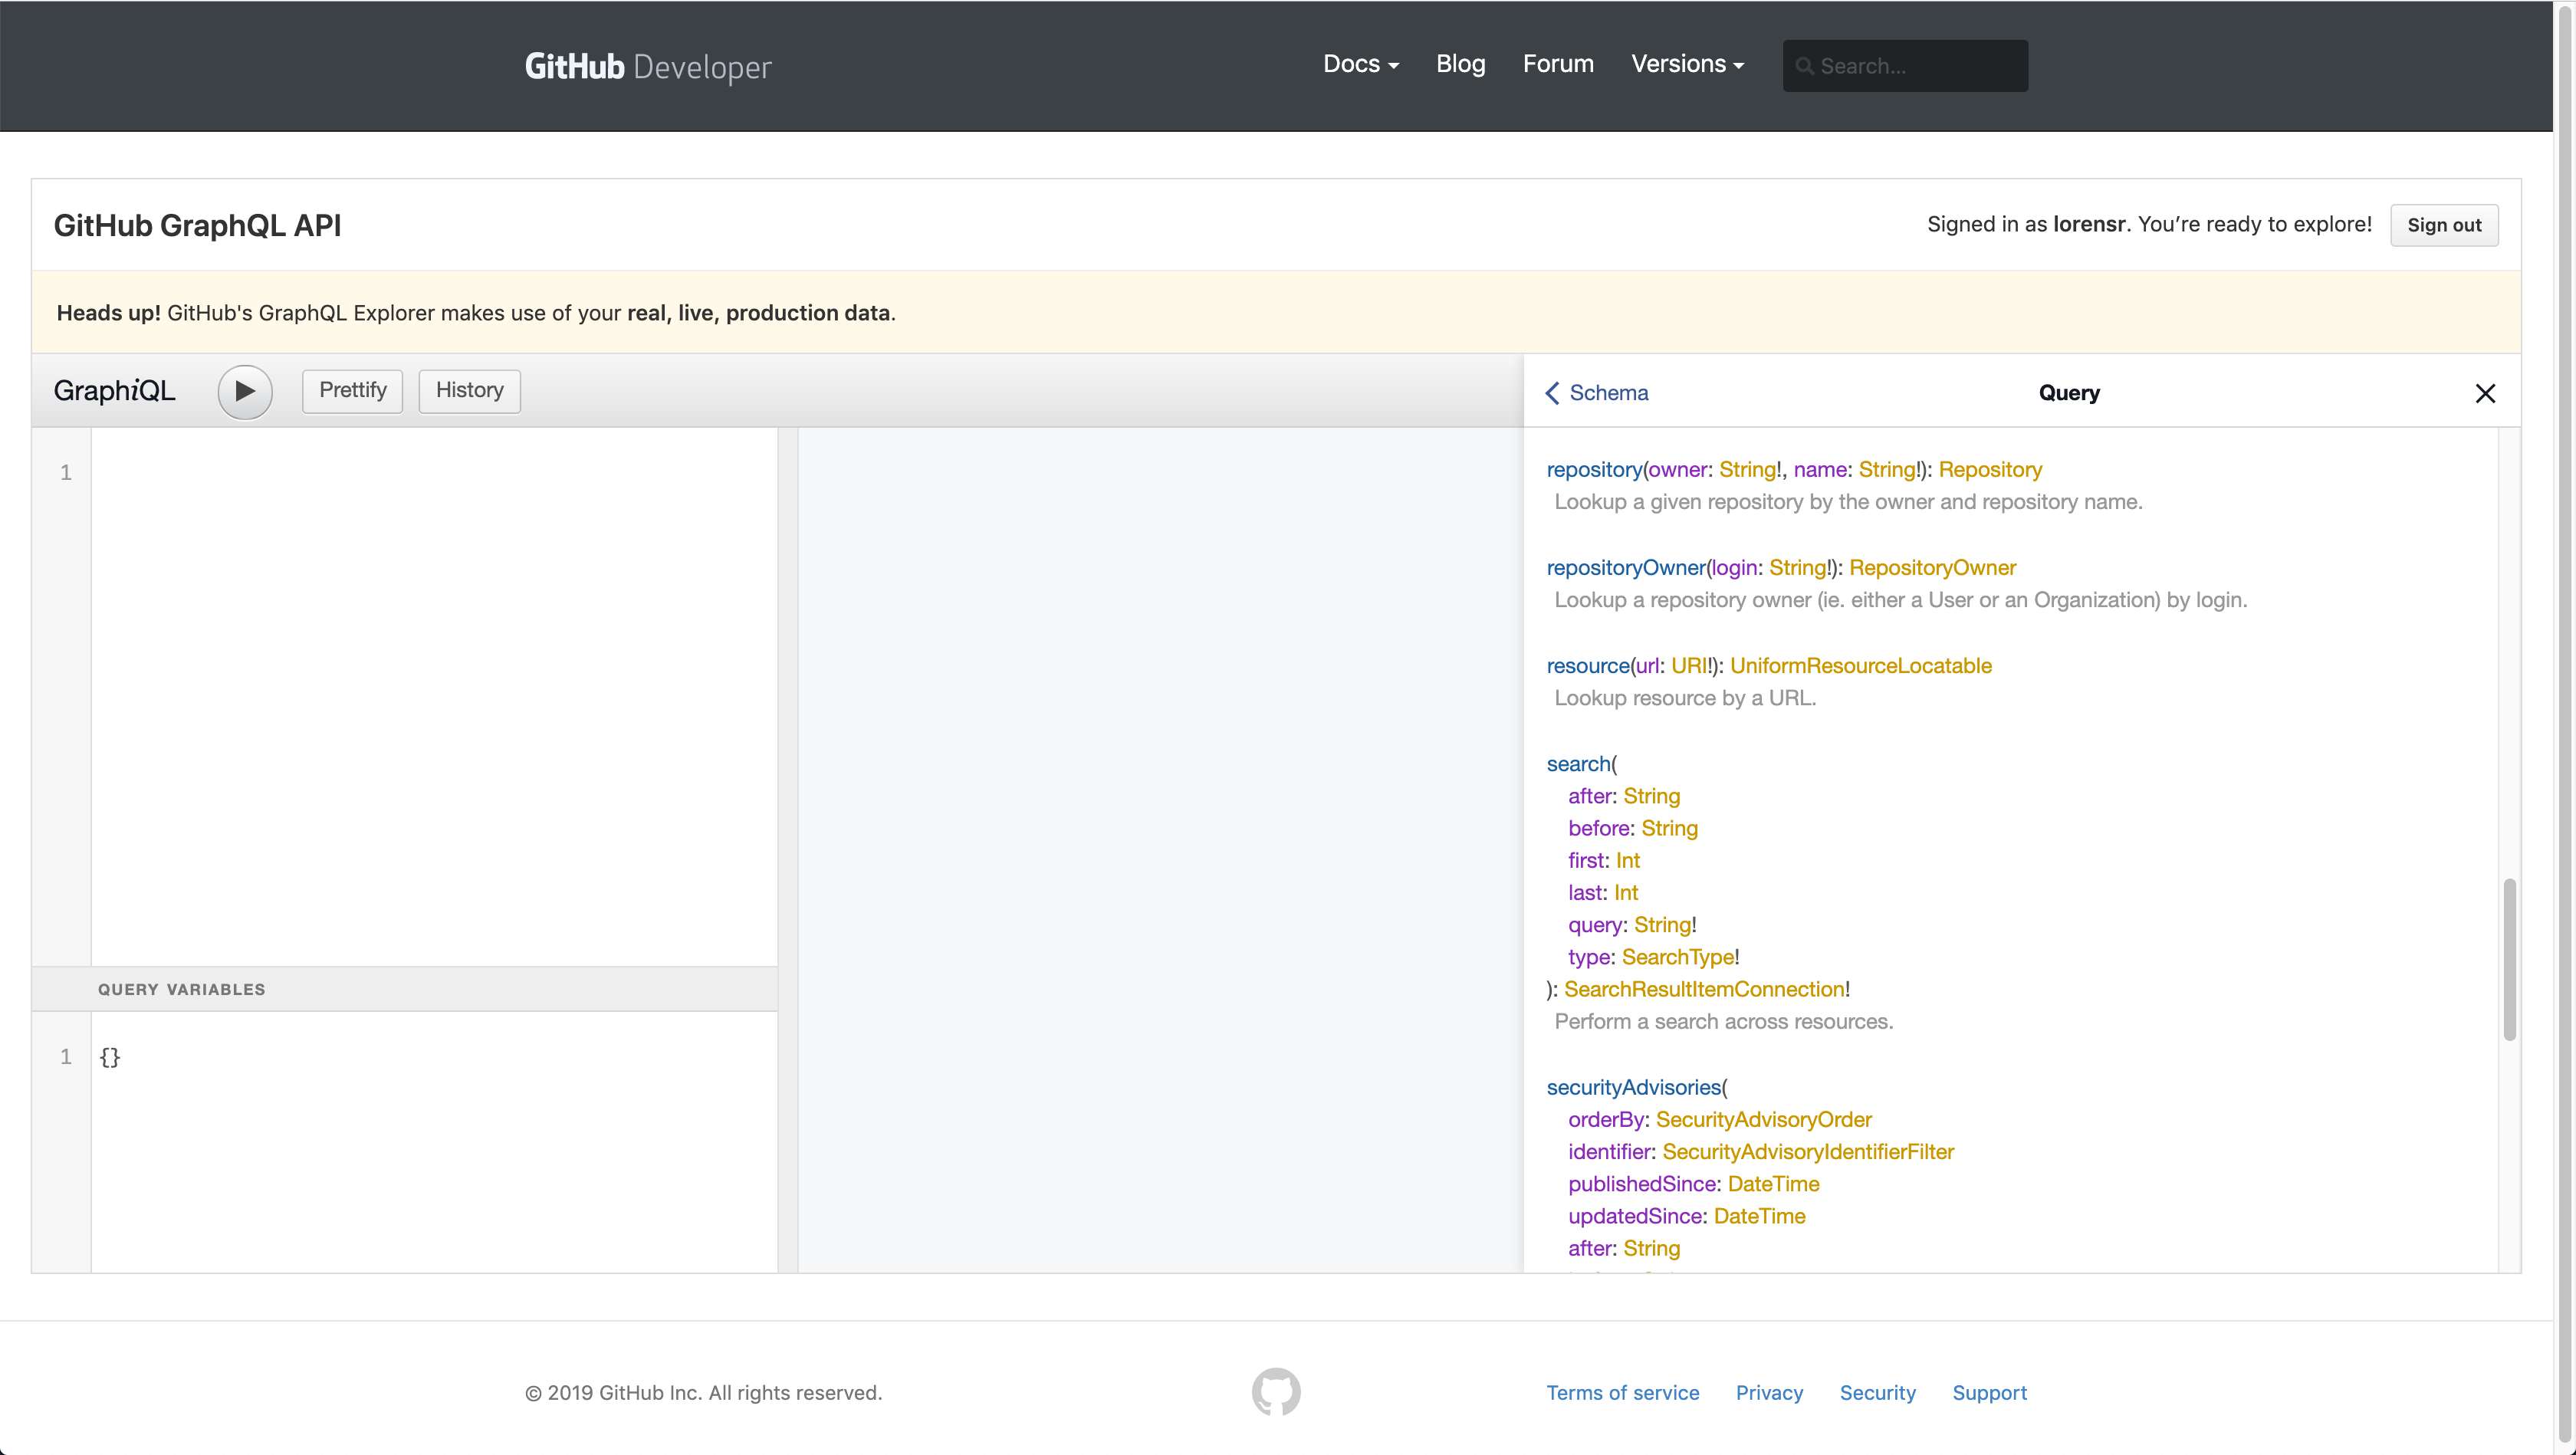Click the GitHub Octocat logo in footer

(1276, 1391)
